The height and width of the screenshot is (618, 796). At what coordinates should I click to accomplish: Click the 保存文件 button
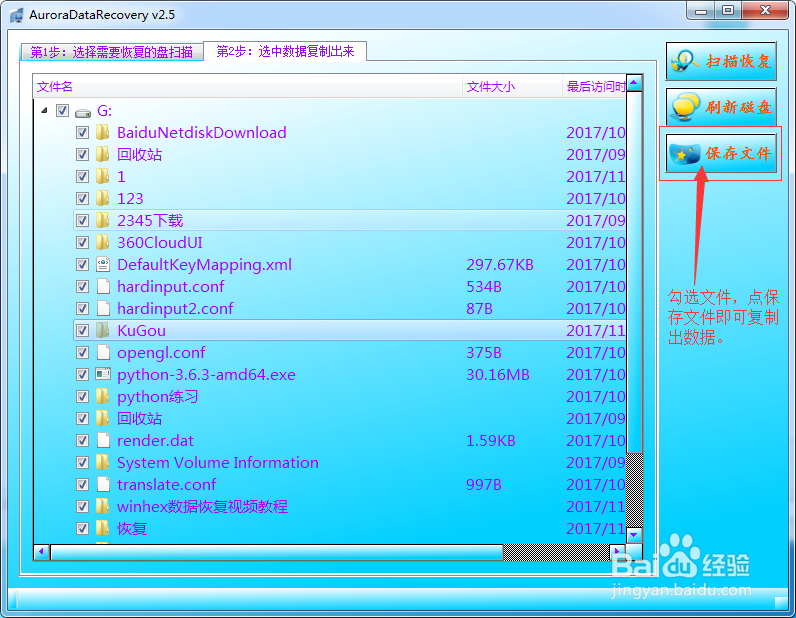click(721, 153)
